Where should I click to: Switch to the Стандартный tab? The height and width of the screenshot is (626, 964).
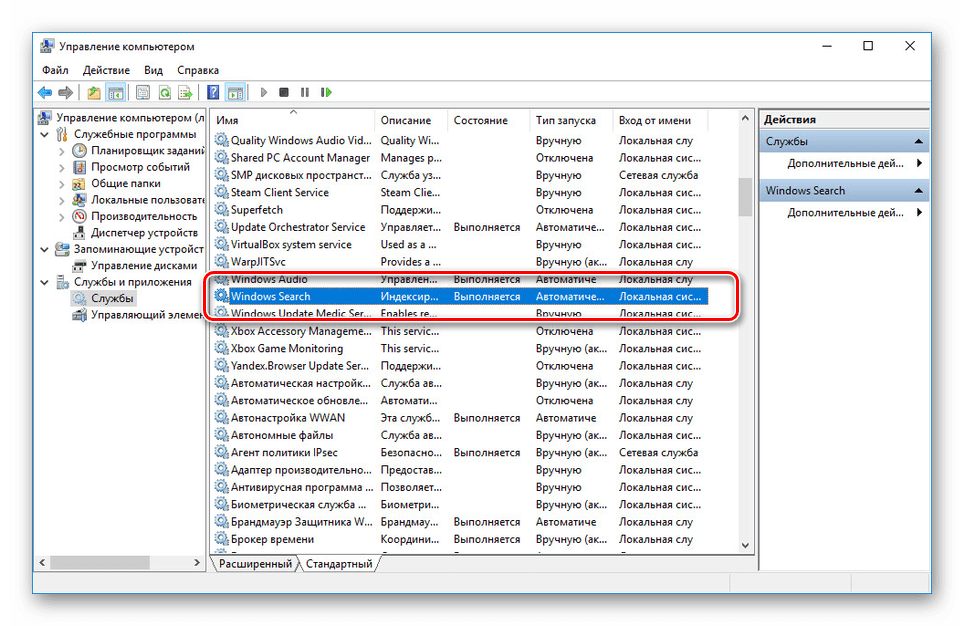click(339, 564)
